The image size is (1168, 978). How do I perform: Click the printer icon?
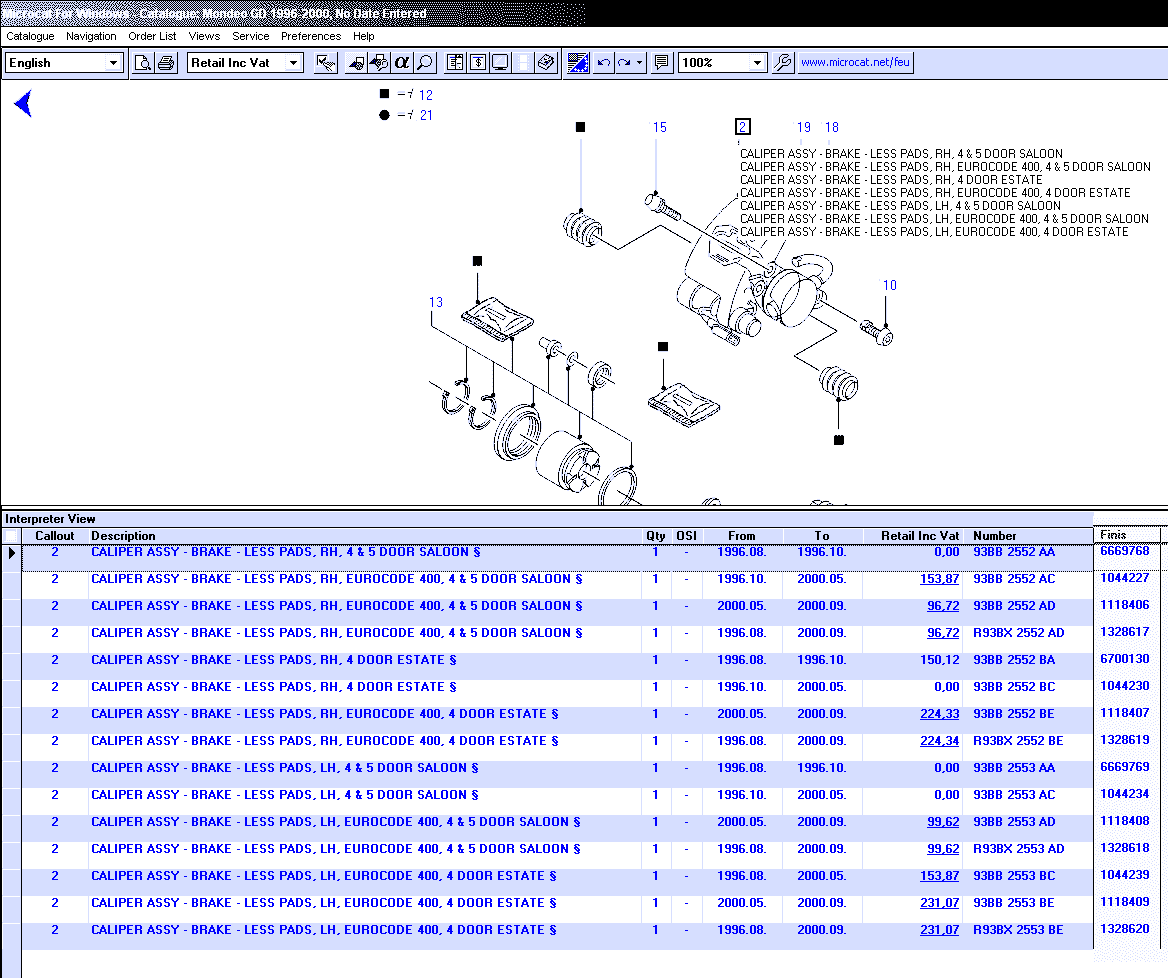tap(166, 63)
